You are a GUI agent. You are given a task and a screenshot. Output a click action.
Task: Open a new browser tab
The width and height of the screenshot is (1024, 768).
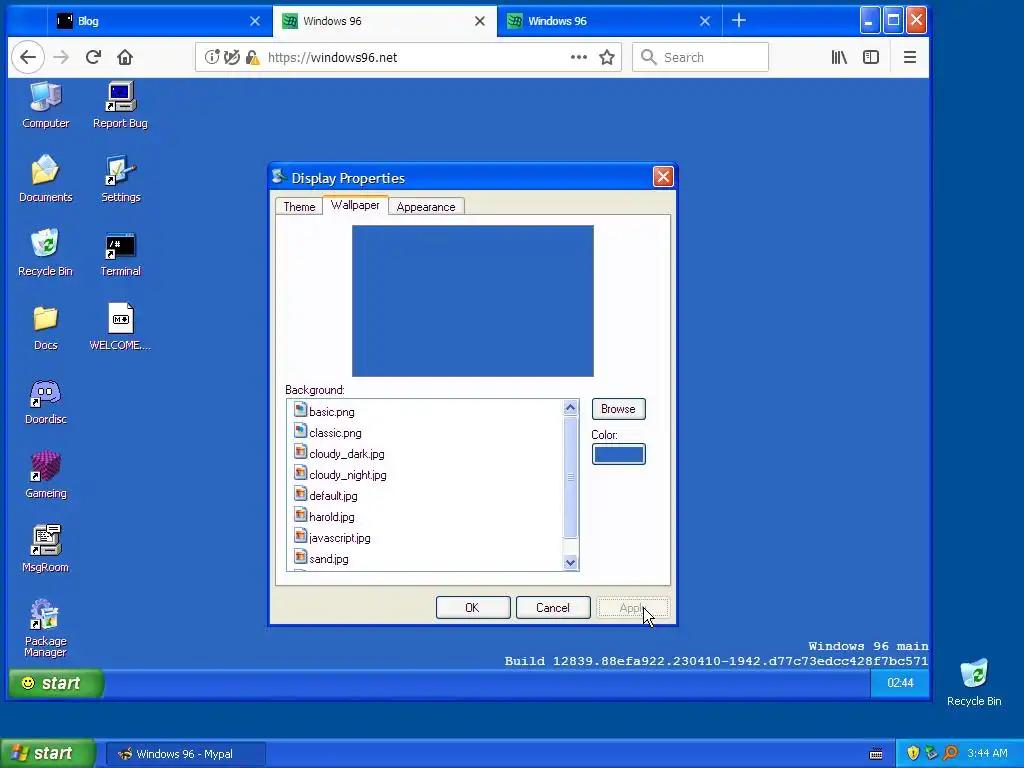click(739, 21)
